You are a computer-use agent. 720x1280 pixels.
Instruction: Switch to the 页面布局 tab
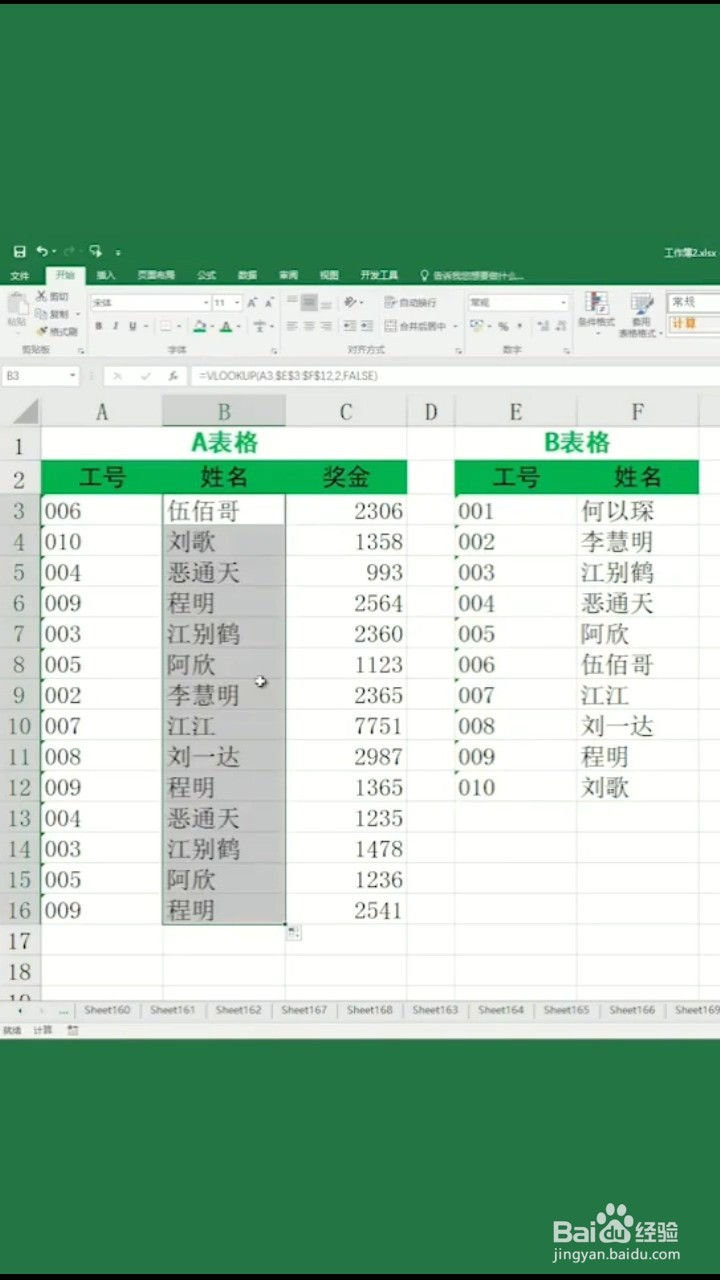(x=156, y=275)
